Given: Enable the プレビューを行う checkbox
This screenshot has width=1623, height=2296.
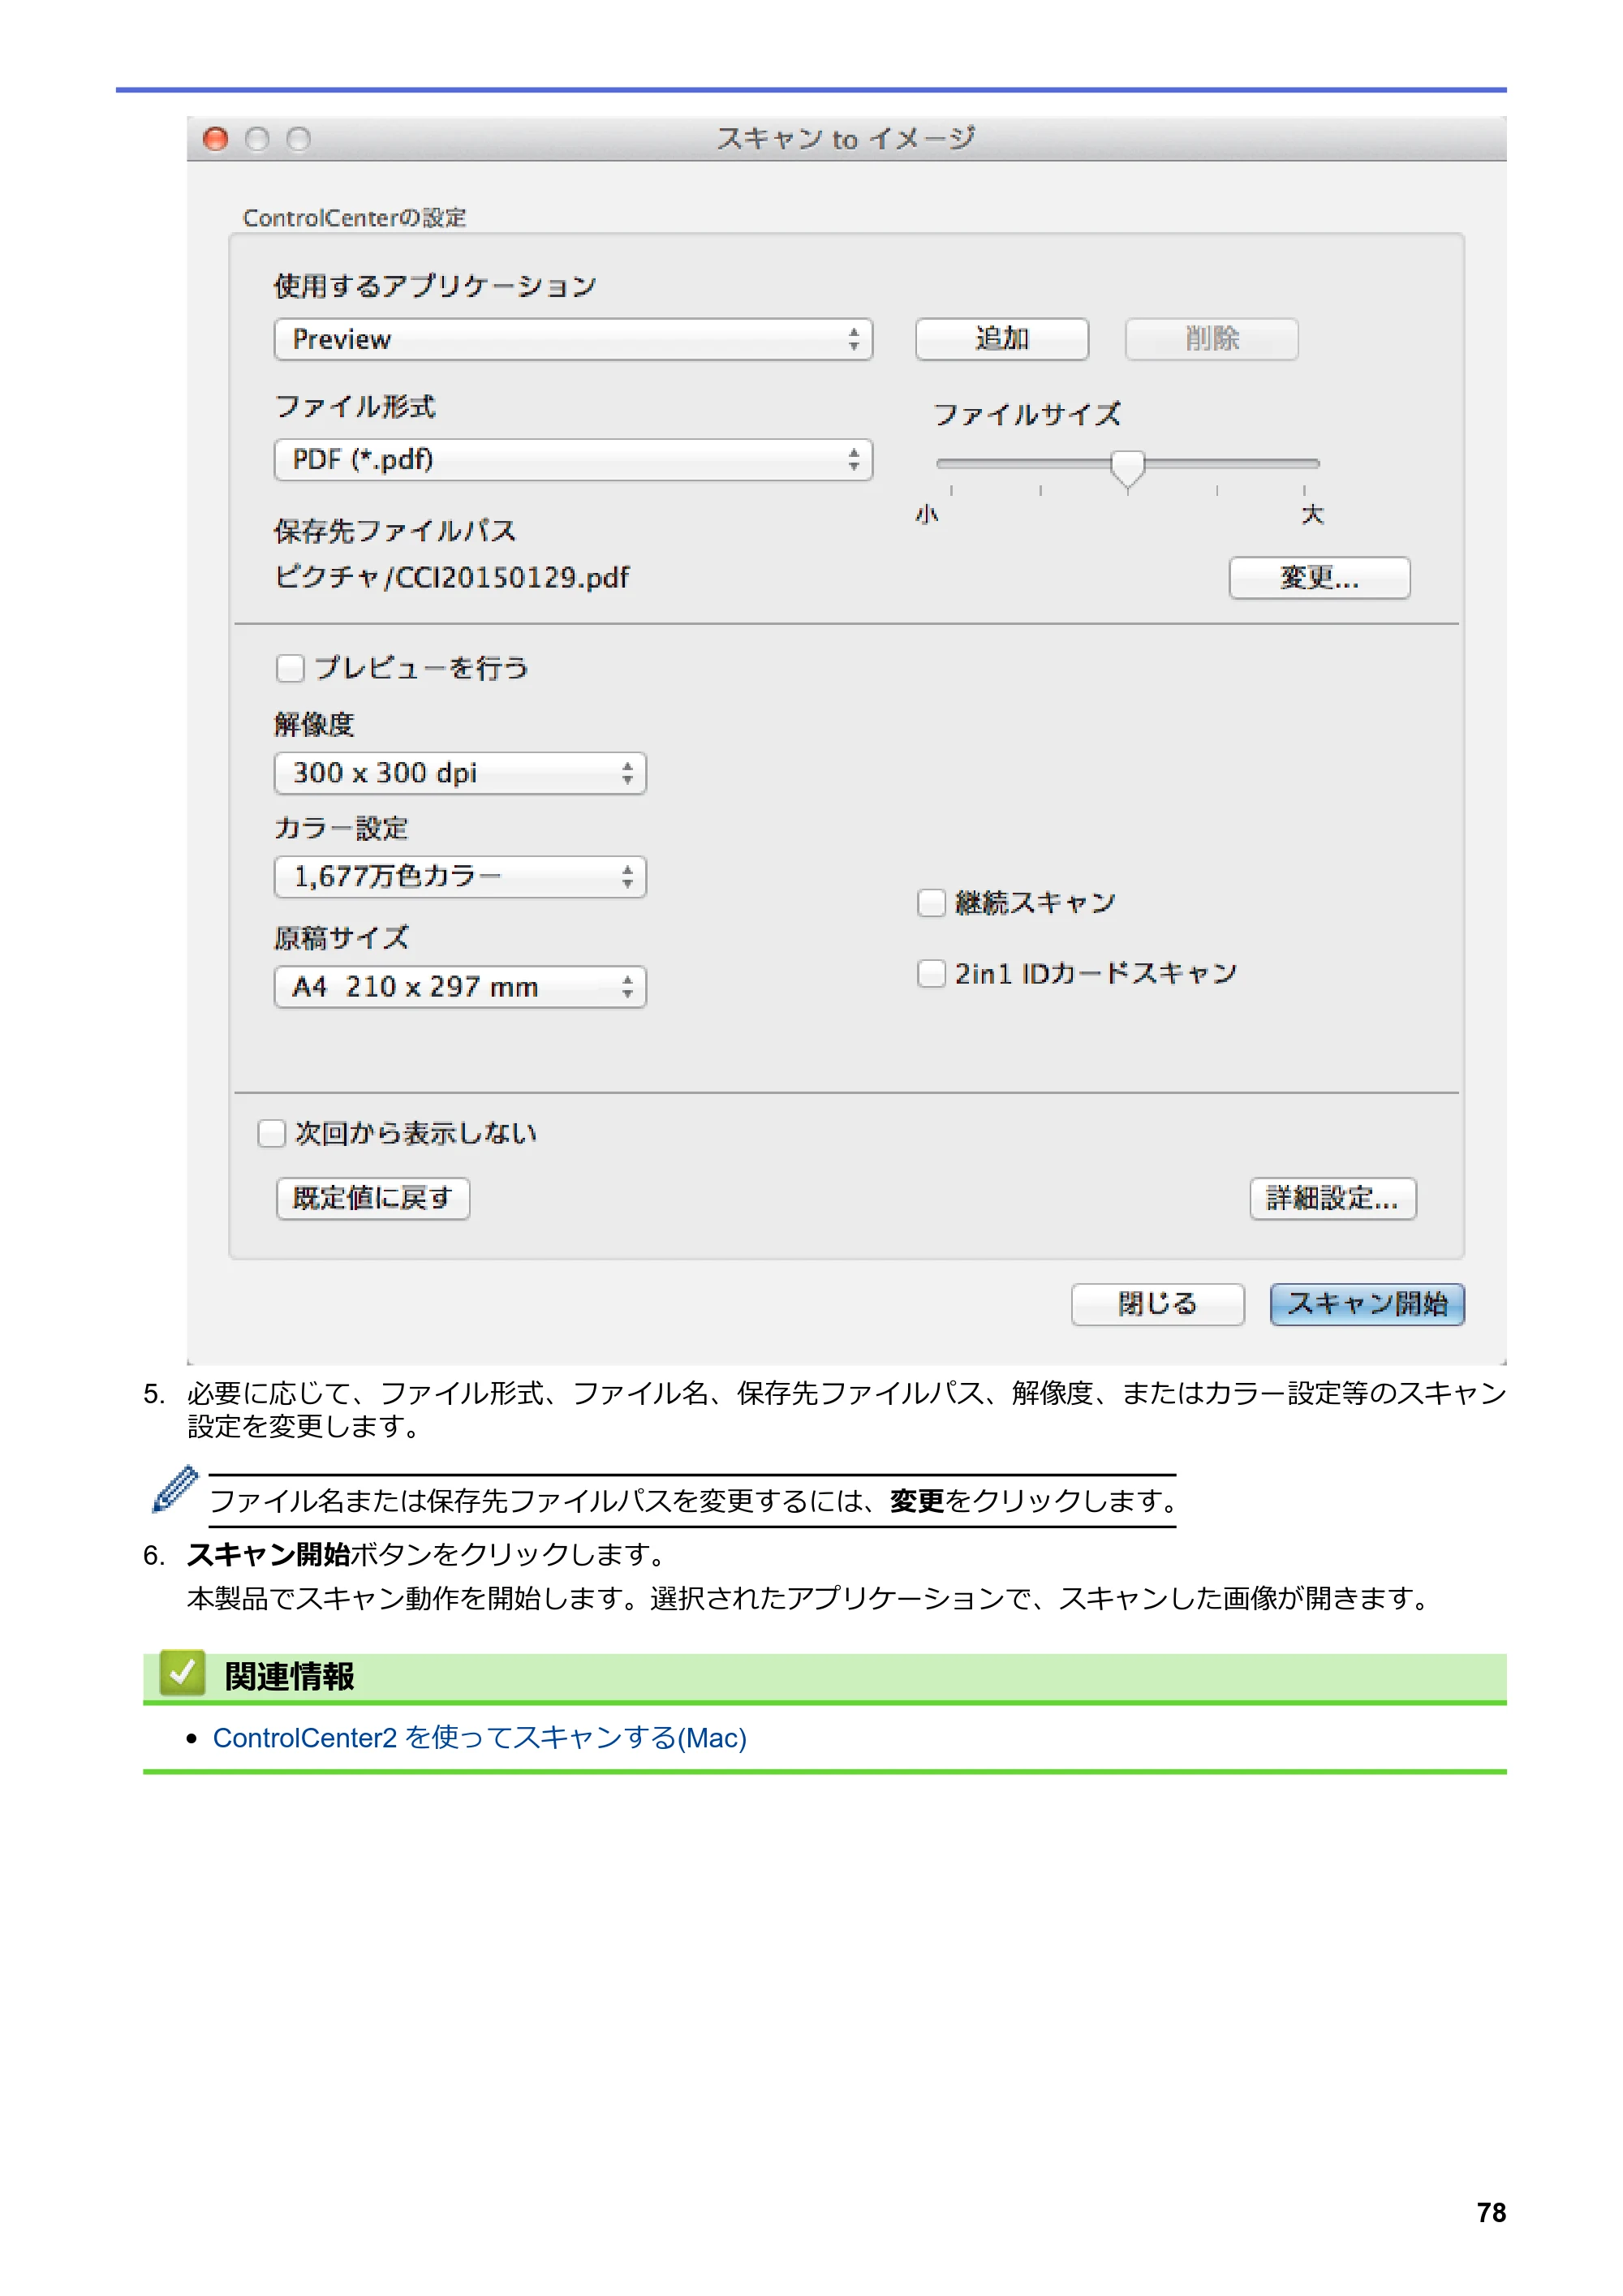Looking at the screenshot, I should [290, 668].
